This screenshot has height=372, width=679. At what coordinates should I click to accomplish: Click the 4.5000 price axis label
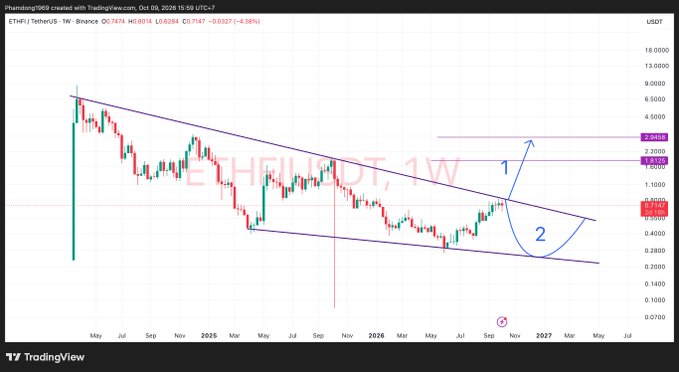[x=656, y=117]
